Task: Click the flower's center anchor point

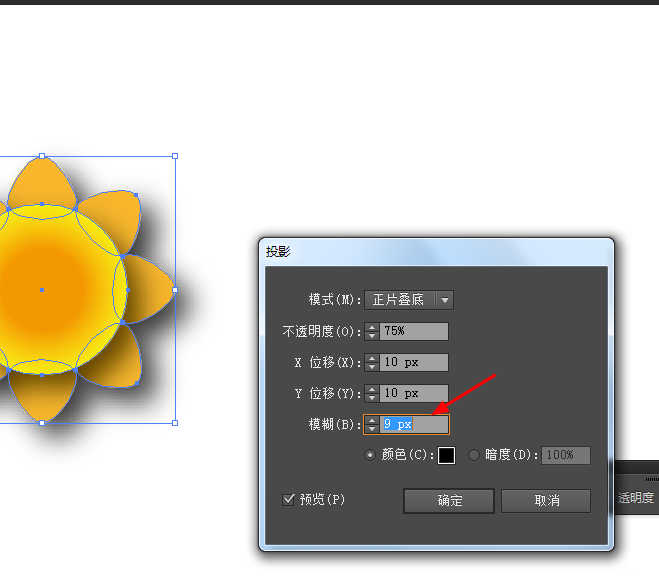Action: click(42, 290)
